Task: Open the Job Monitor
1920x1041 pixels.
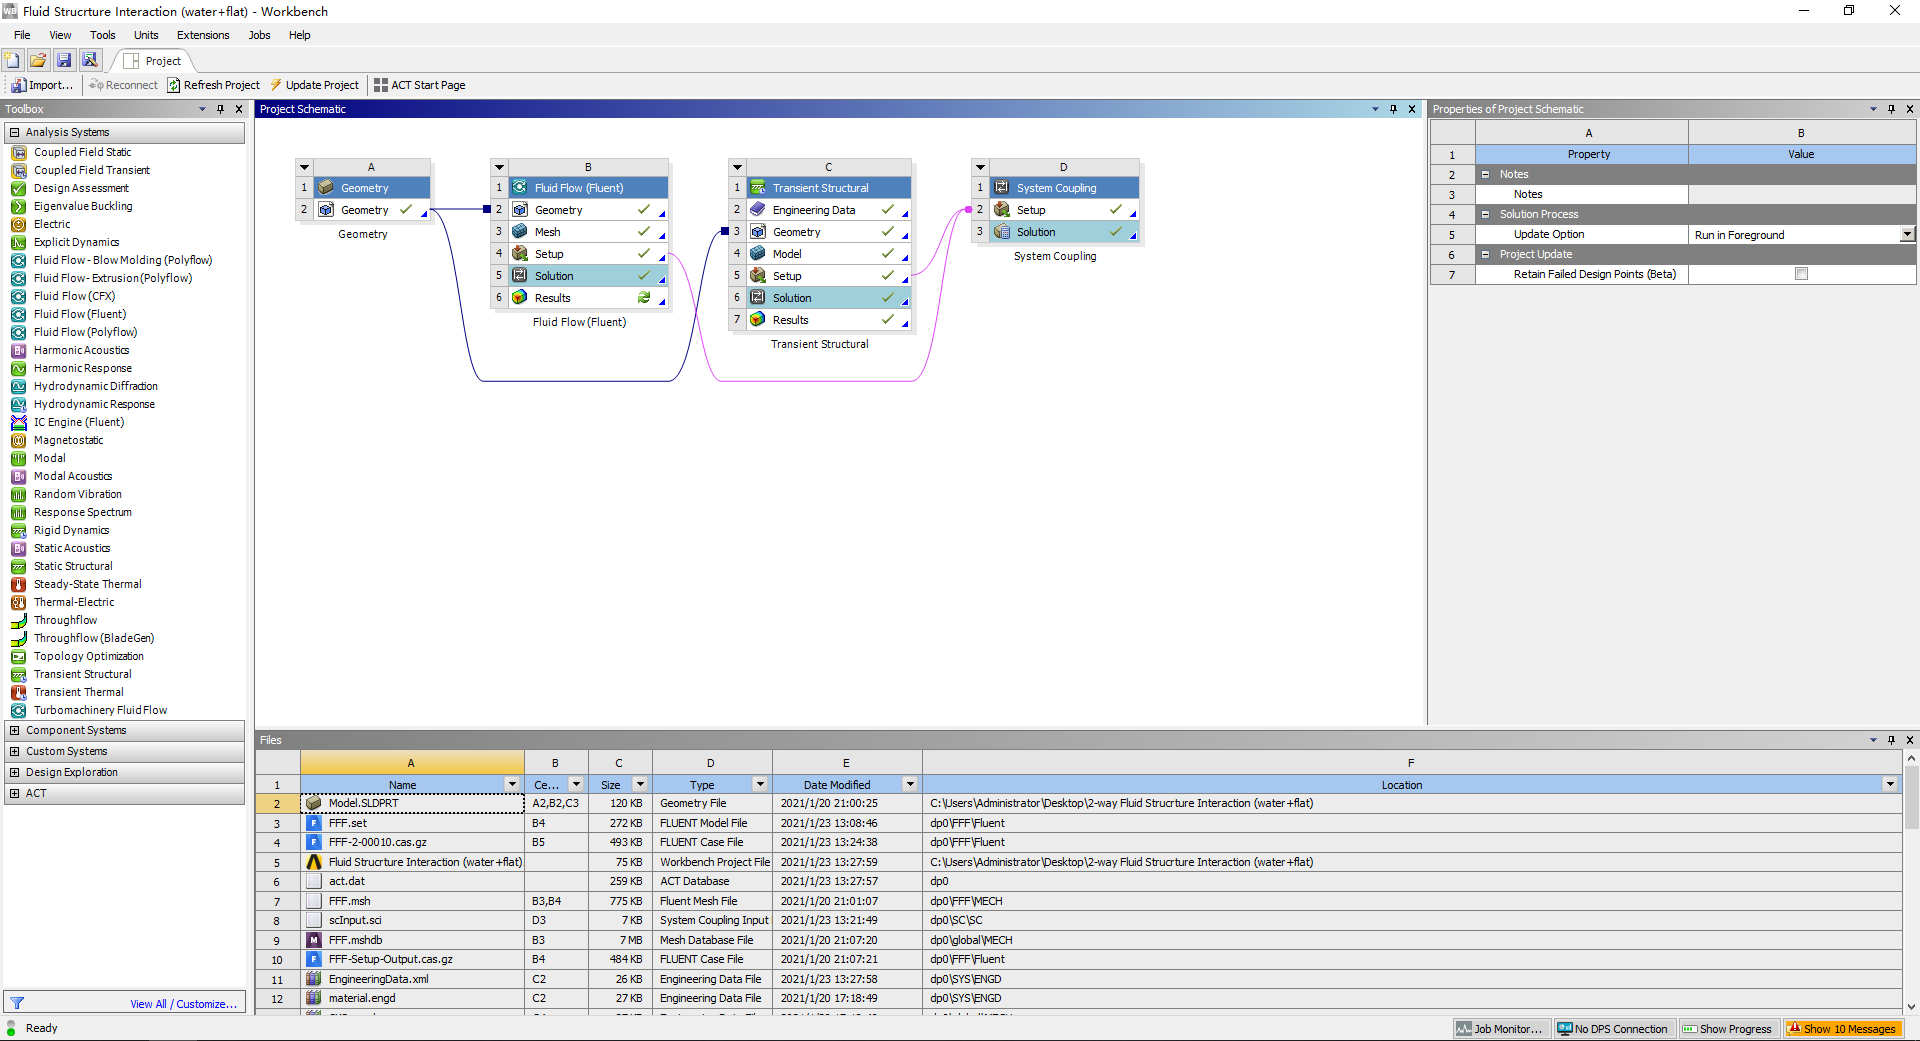Action: tap(1501, 1029)
